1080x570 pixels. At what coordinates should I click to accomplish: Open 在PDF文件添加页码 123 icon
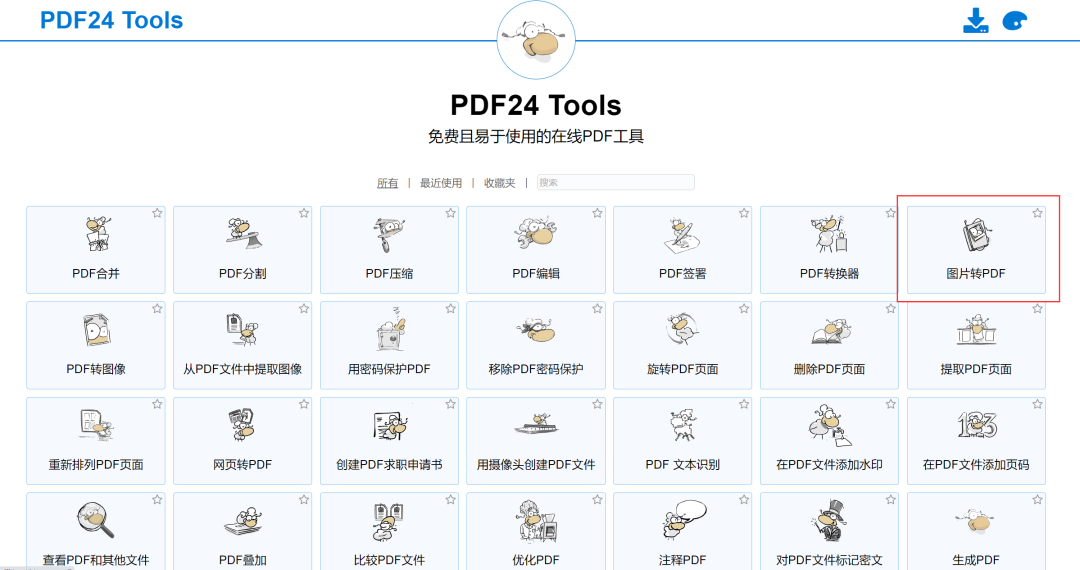pyautogui.click(x=976, y=425)
